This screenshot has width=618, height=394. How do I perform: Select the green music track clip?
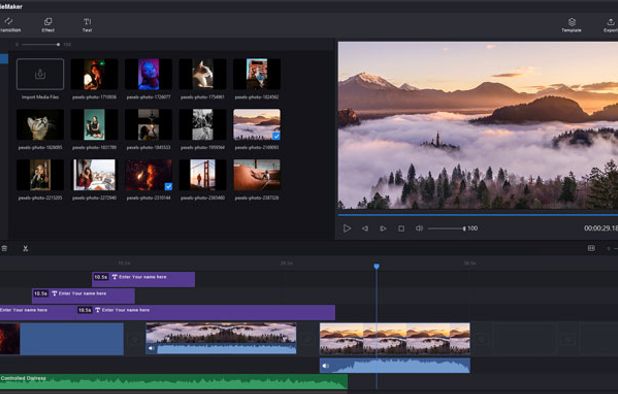tap(174, 382)
